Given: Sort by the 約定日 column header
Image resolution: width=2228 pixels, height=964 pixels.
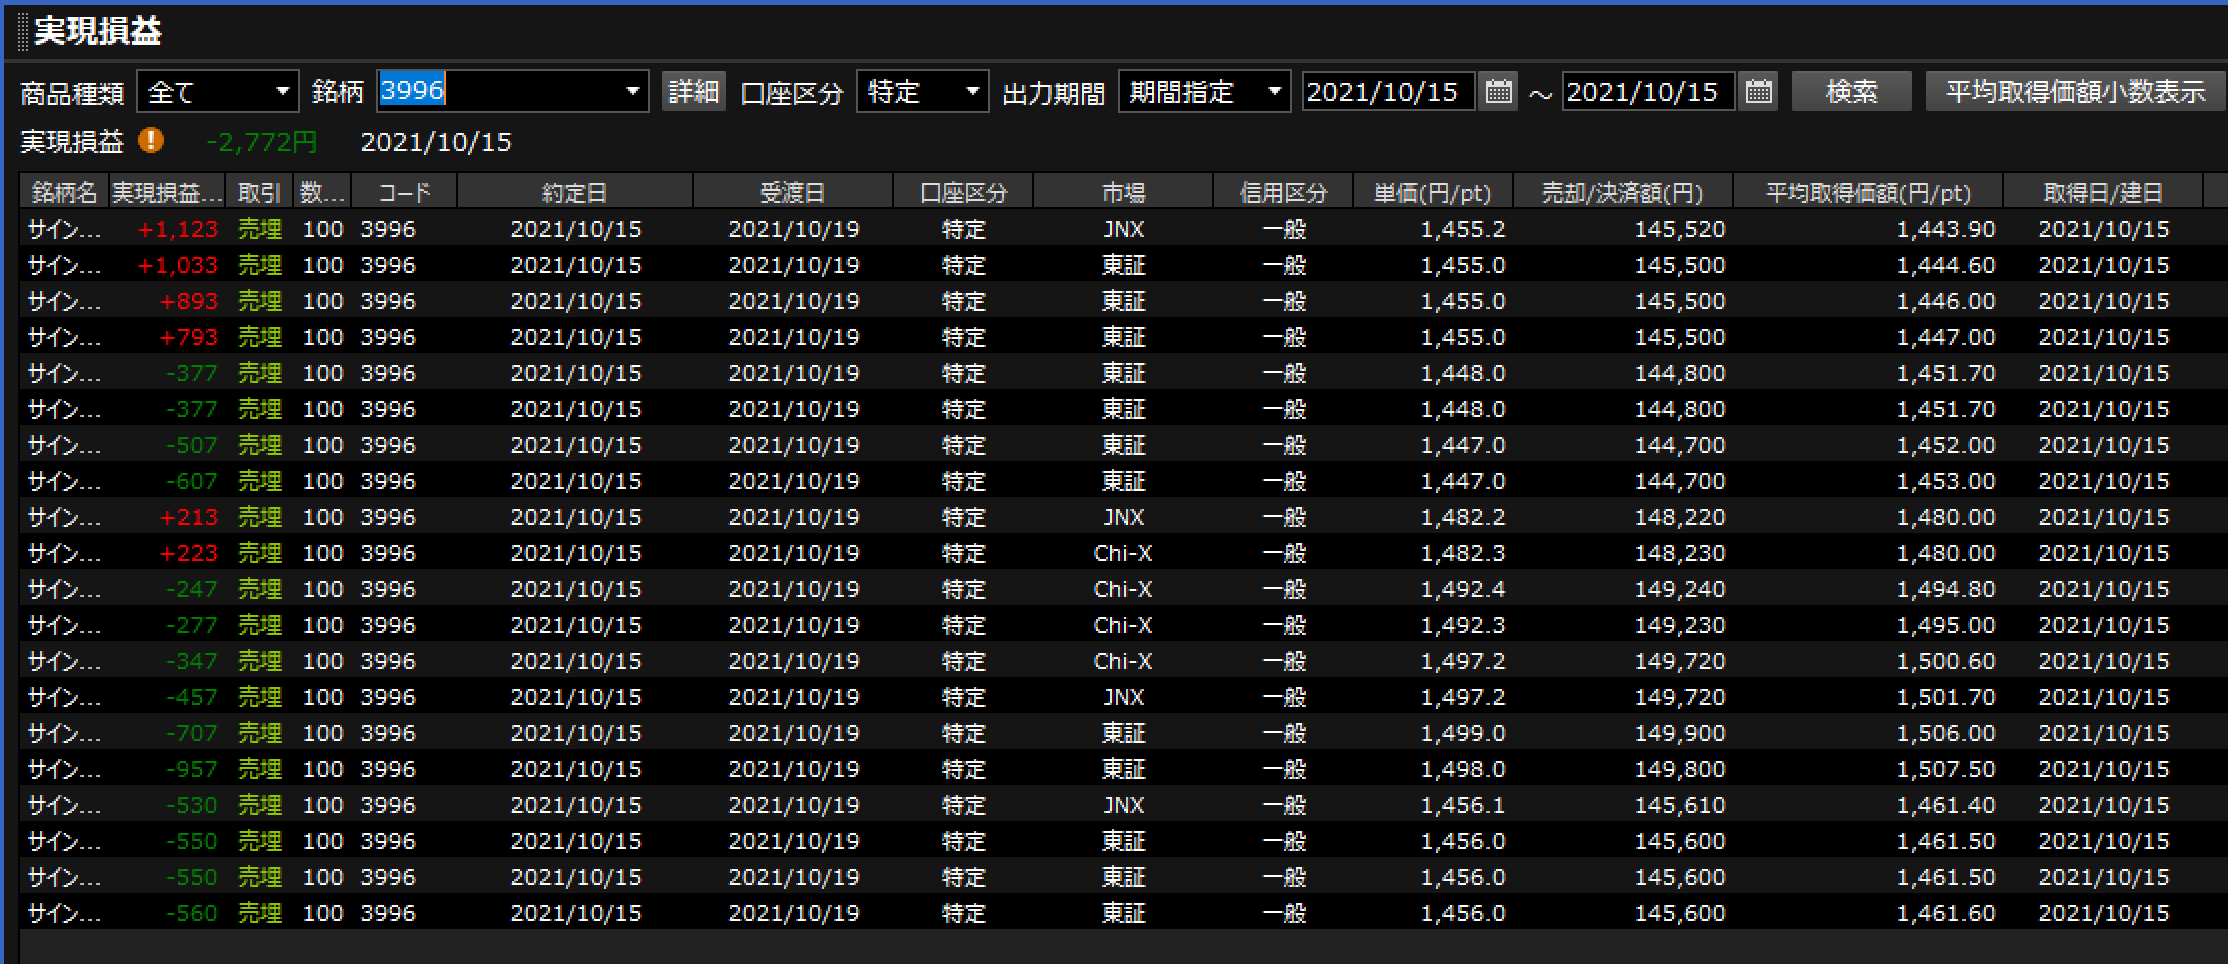Looking at the screenshot, I should point(574,192).
